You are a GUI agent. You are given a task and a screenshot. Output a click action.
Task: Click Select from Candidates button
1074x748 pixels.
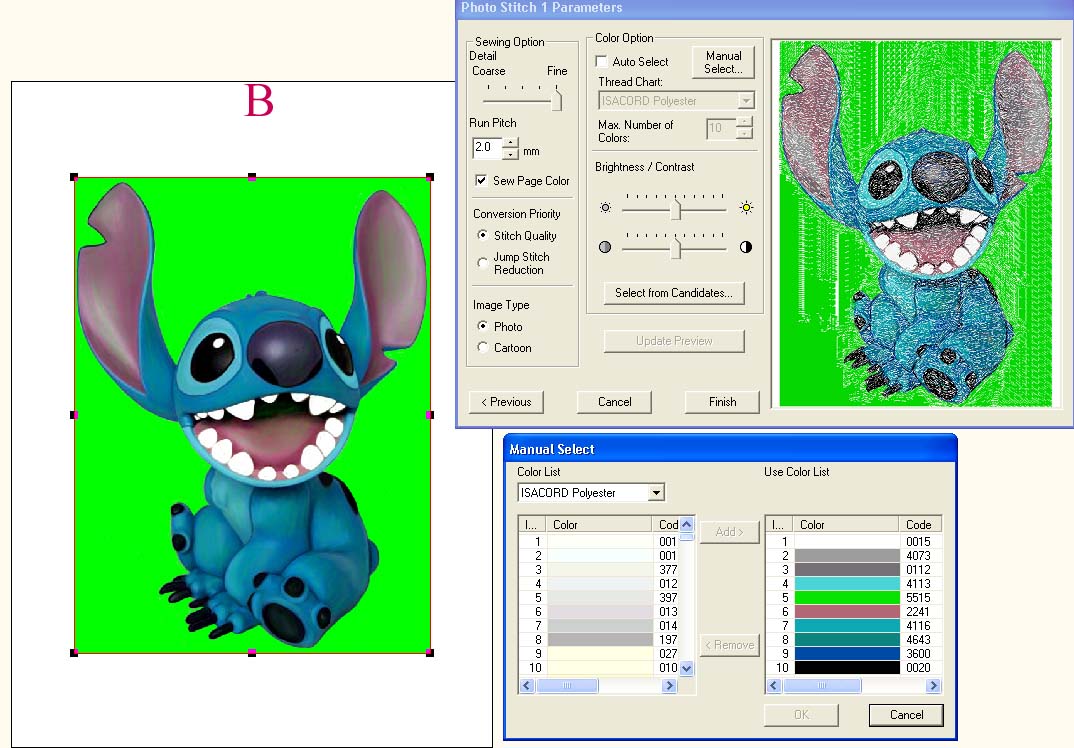coord(674,293)
